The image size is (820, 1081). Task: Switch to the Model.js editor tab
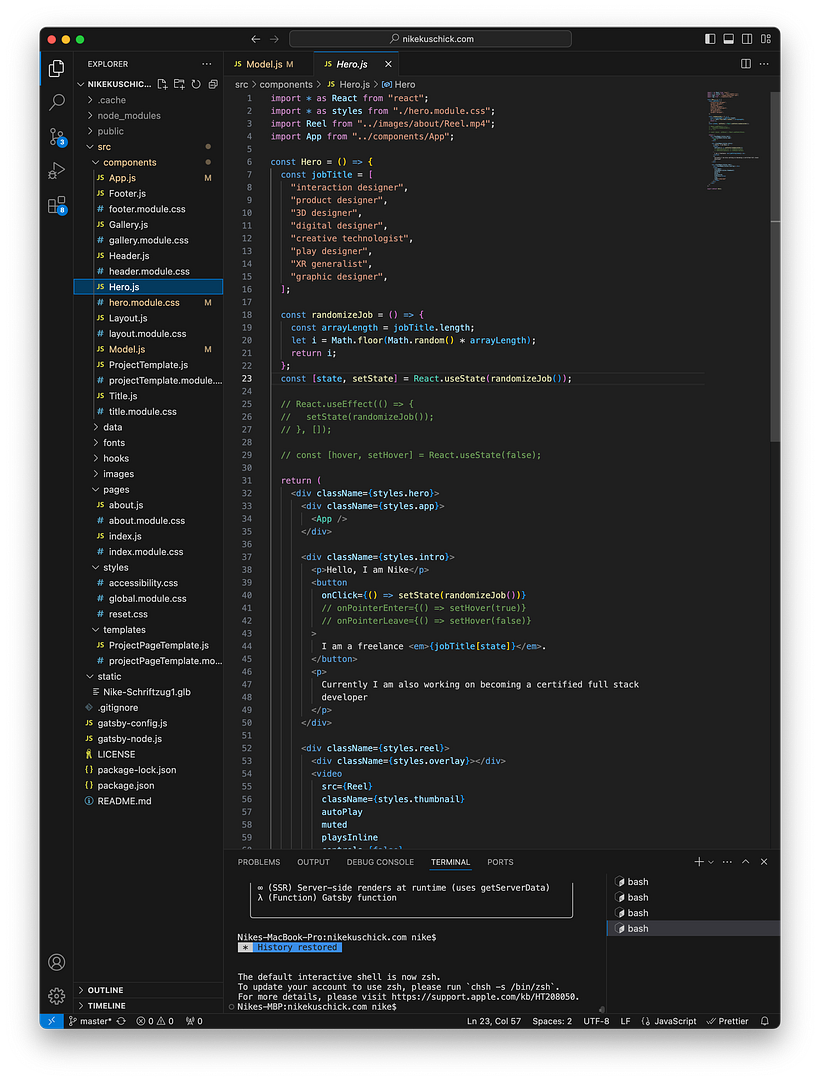268,64
